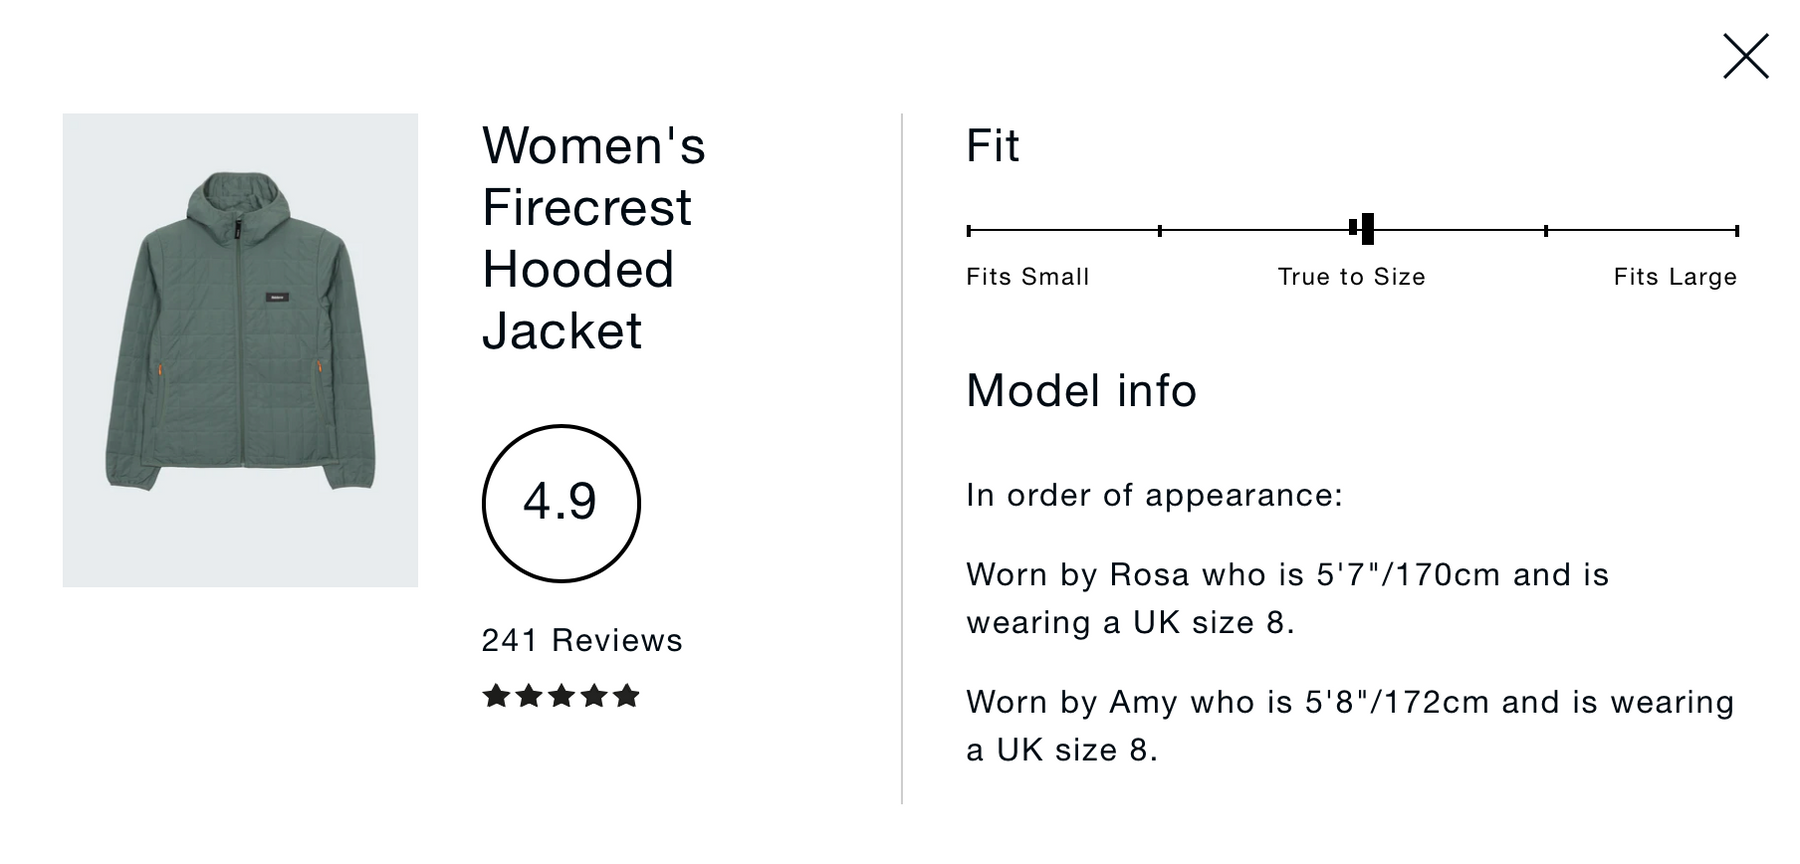
Task: Click the Amy model size description
Action: pos(1350,725)
